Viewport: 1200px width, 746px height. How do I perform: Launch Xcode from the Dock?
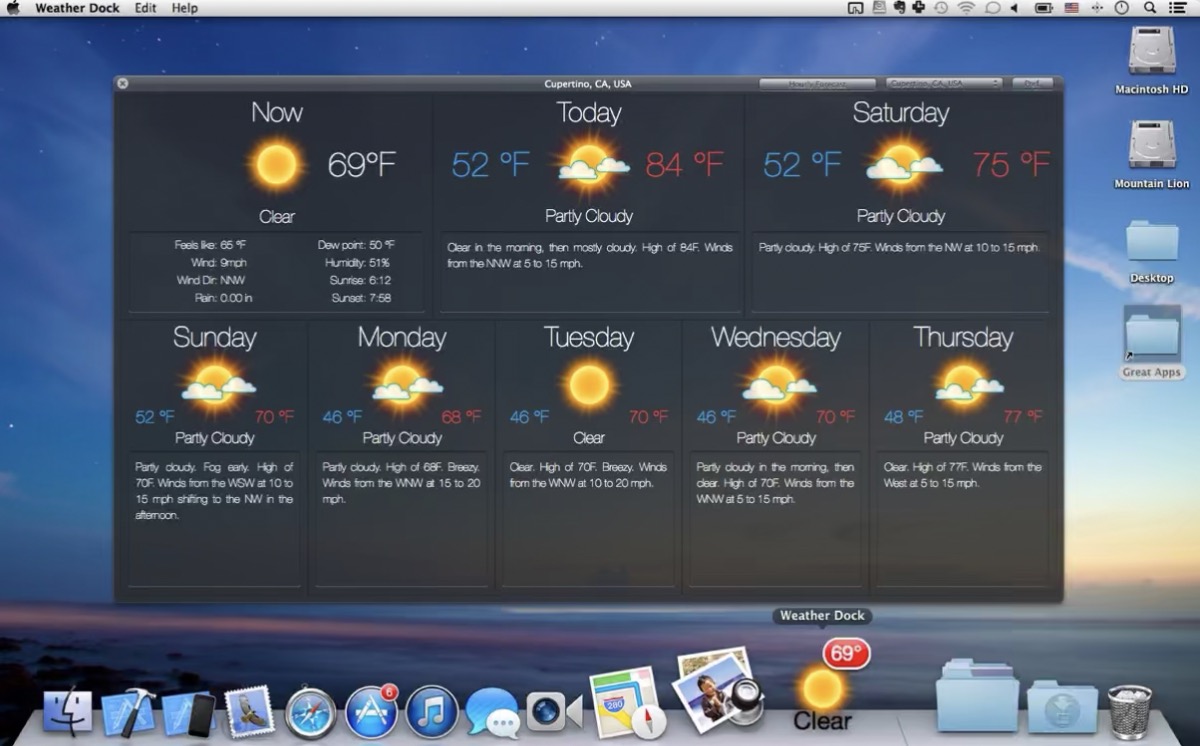128,712
